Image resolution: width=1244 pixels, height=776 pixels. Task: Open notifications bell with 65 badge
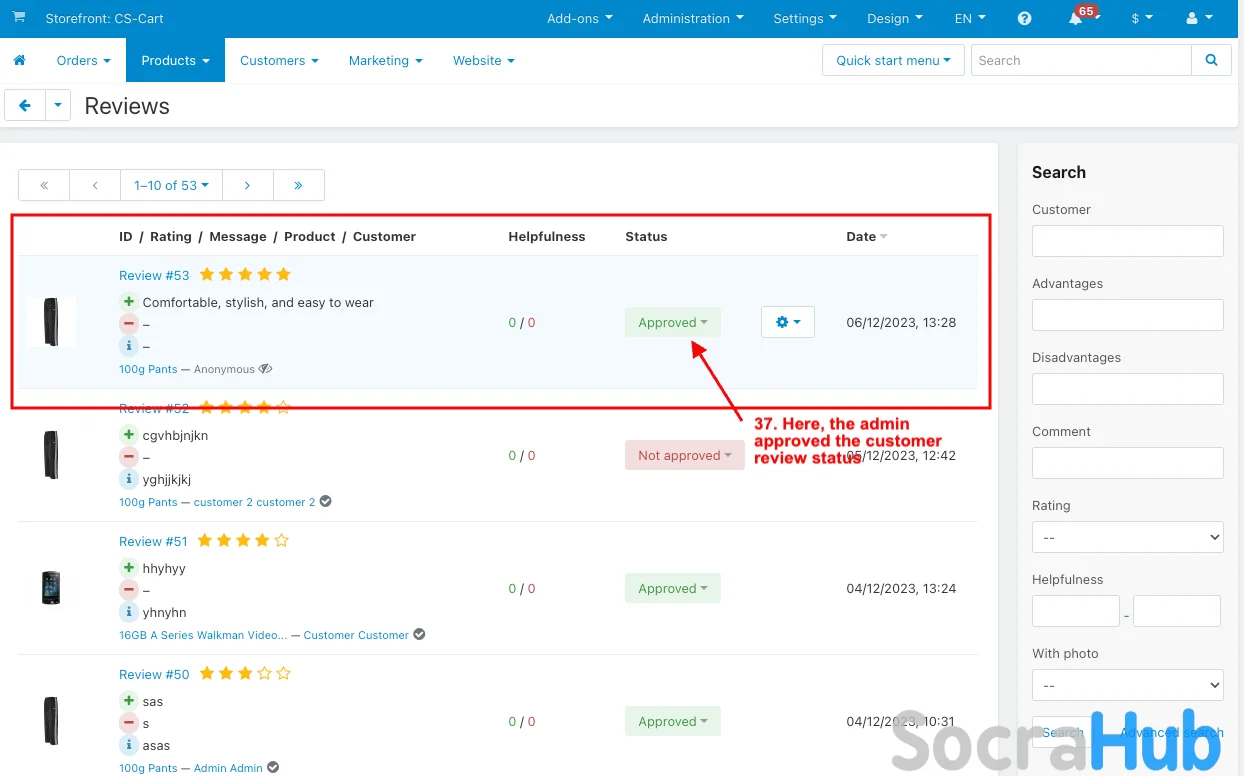(x=1076, y=19)
